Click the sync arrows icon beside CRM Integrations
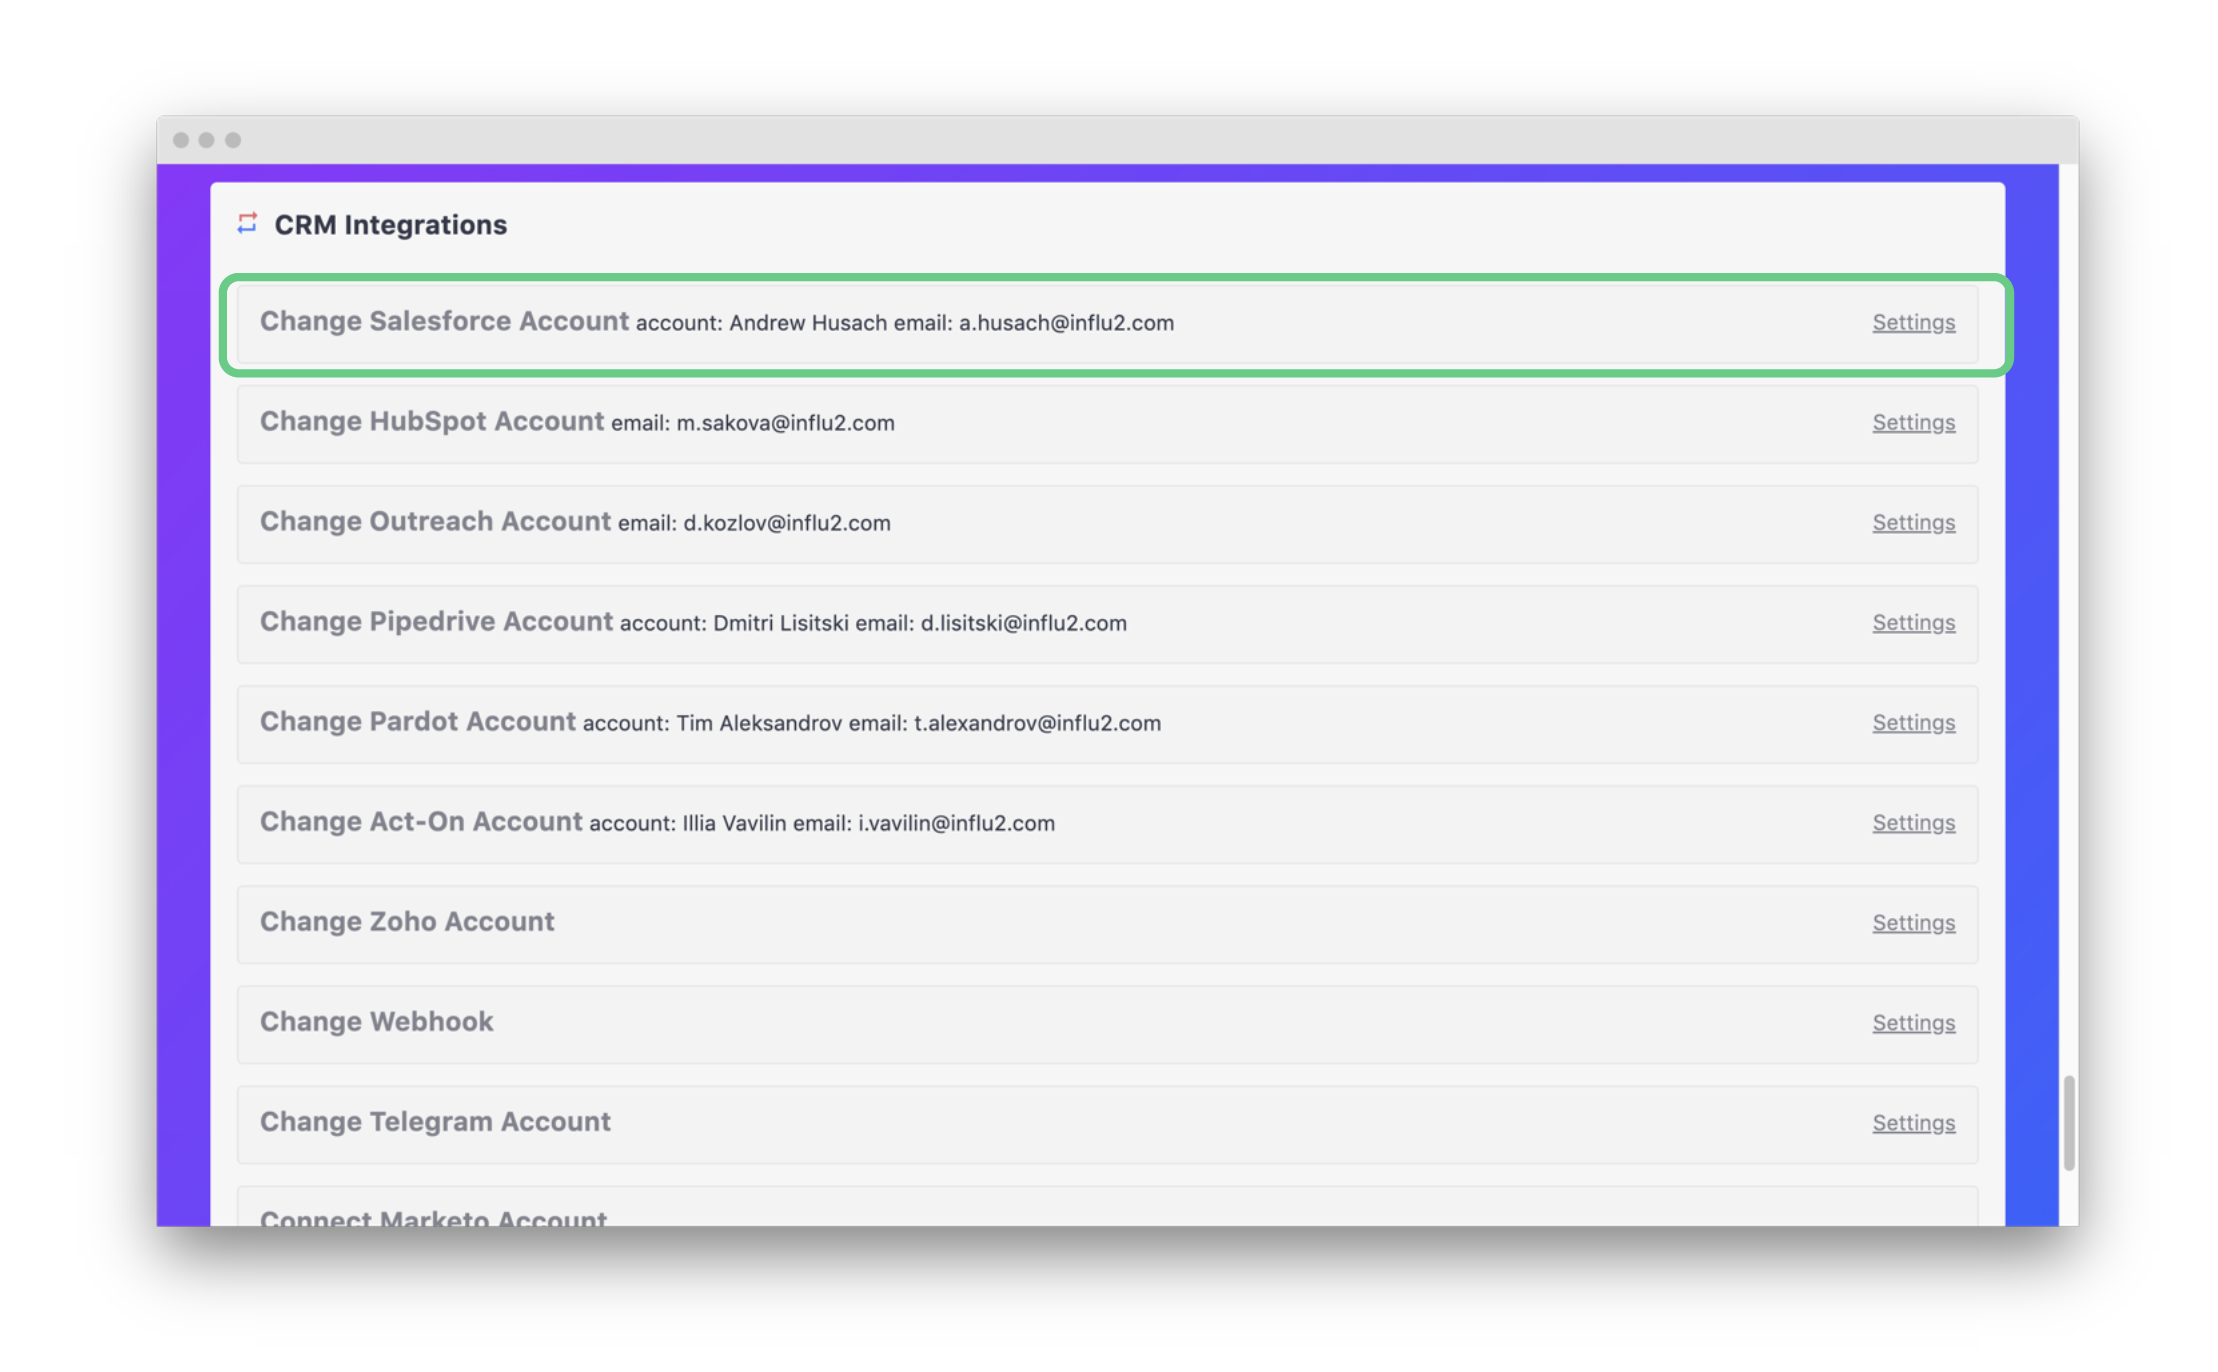This screenshot has height=1372, width=2218. [247, 225]
